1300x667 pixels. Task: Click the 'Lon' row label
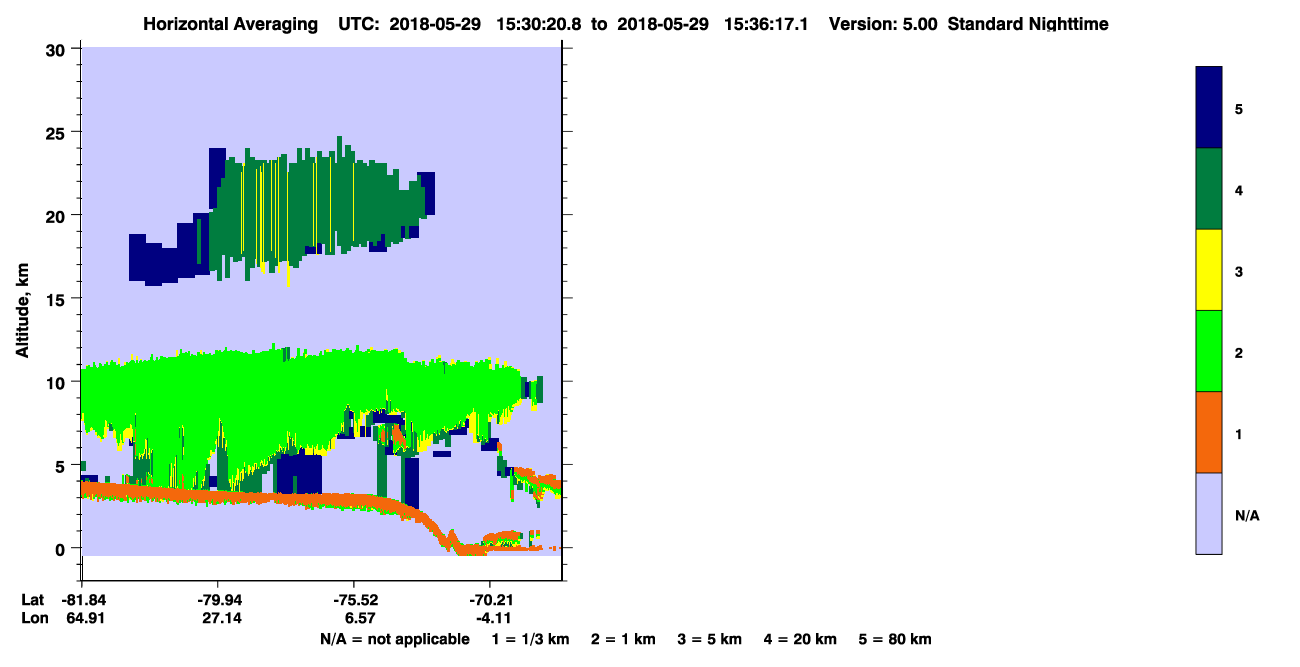pyautogui.click(x=33, y=618)
